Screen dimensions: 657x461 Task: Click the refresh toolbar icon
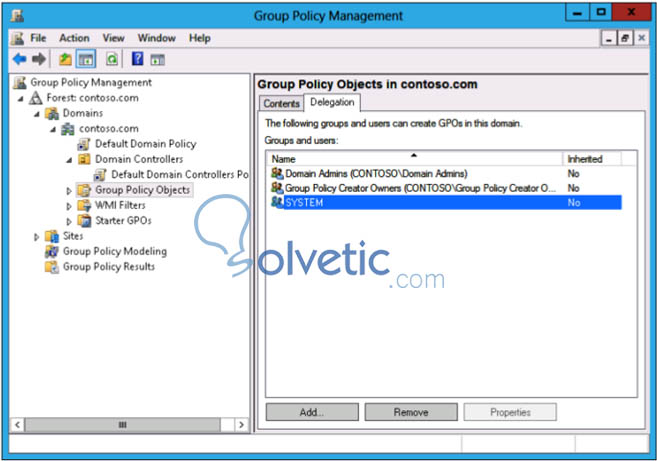coord(112,59)
